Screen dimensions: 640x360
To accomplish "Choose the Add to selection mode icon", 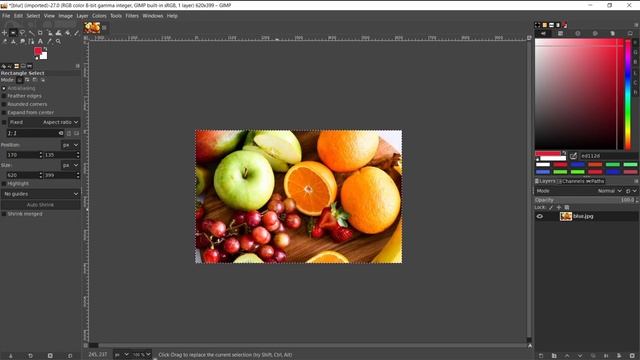I will pyautogui.click(x=27, y=80).
